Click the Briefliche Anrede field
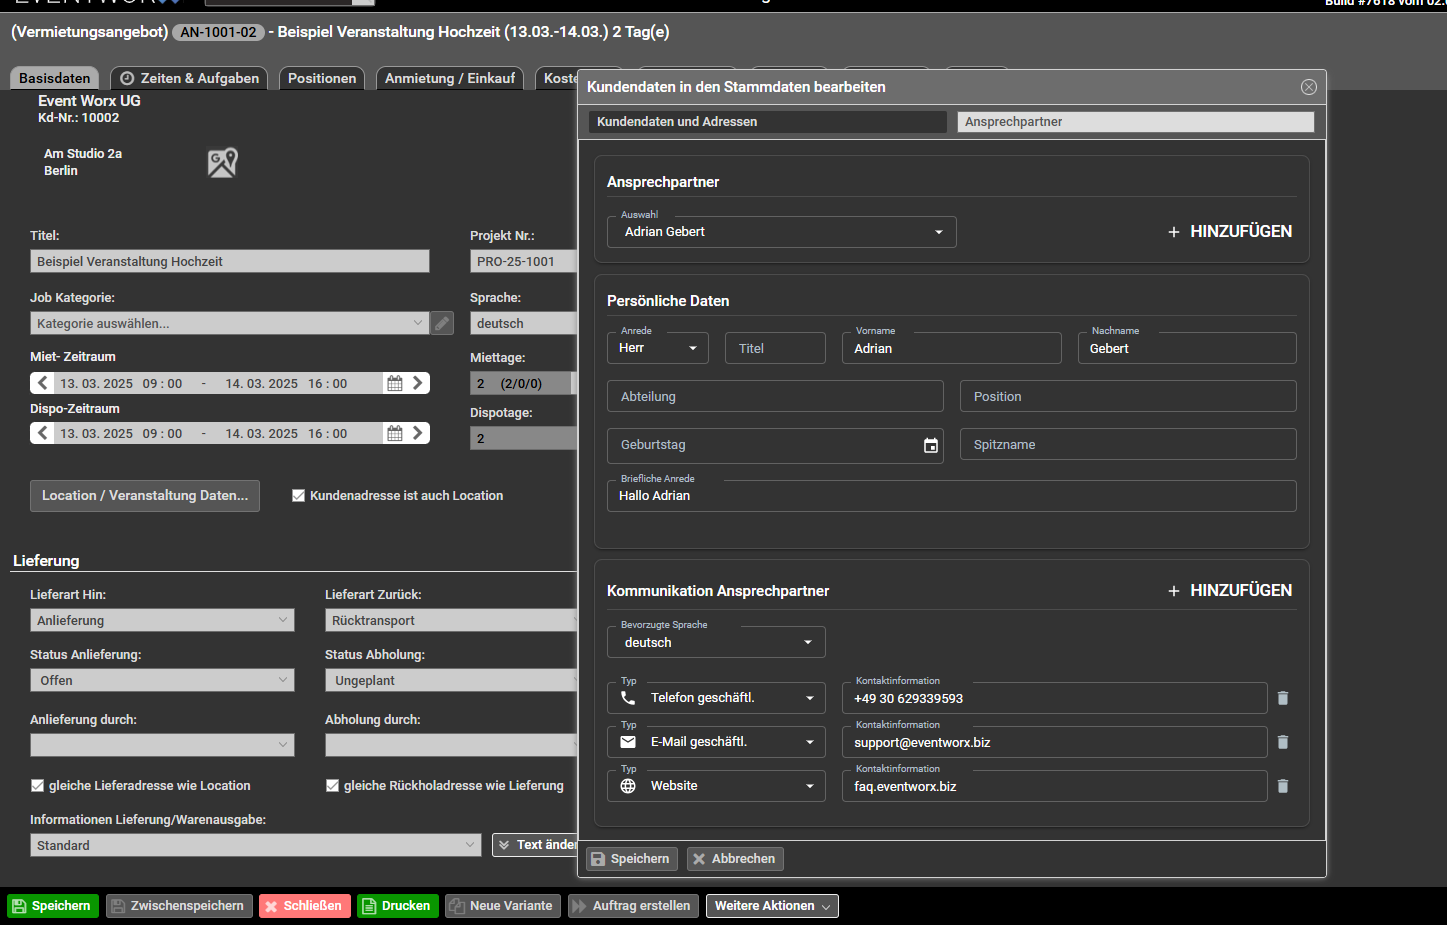This screenshot has height=925, width=1447. coord(952,496)
